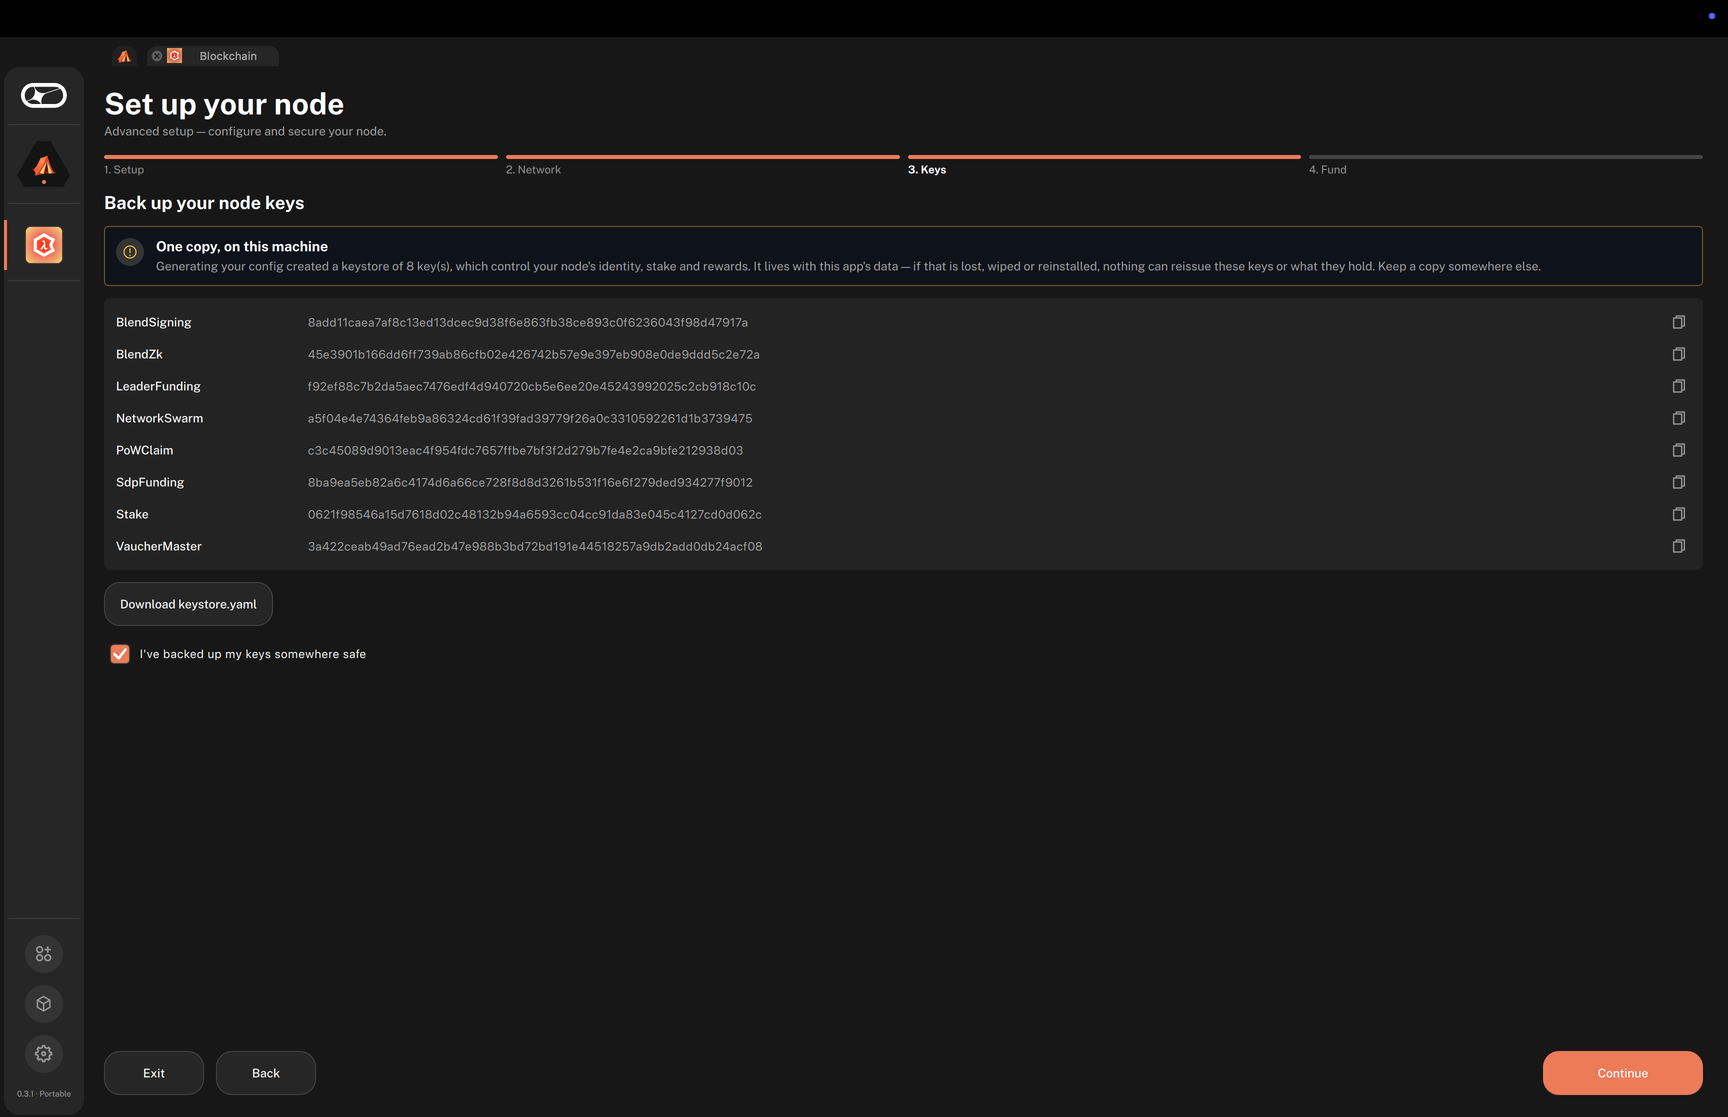Click the Back up your node keys heading
The height and width of the screenshot is (1117, 1728).
point(204,203)
